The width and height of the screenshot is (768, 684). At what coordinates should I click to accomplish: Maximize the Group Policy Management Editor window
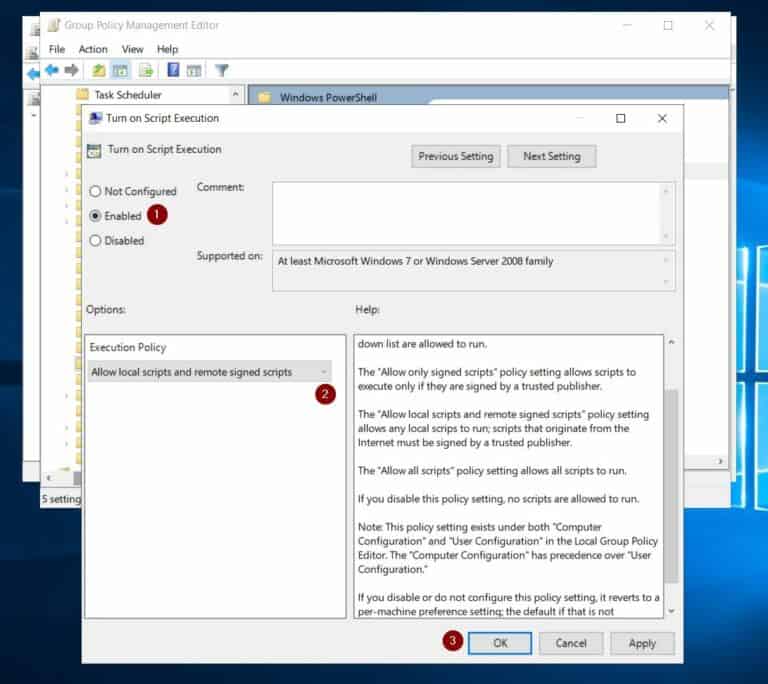tap(668, 25)
